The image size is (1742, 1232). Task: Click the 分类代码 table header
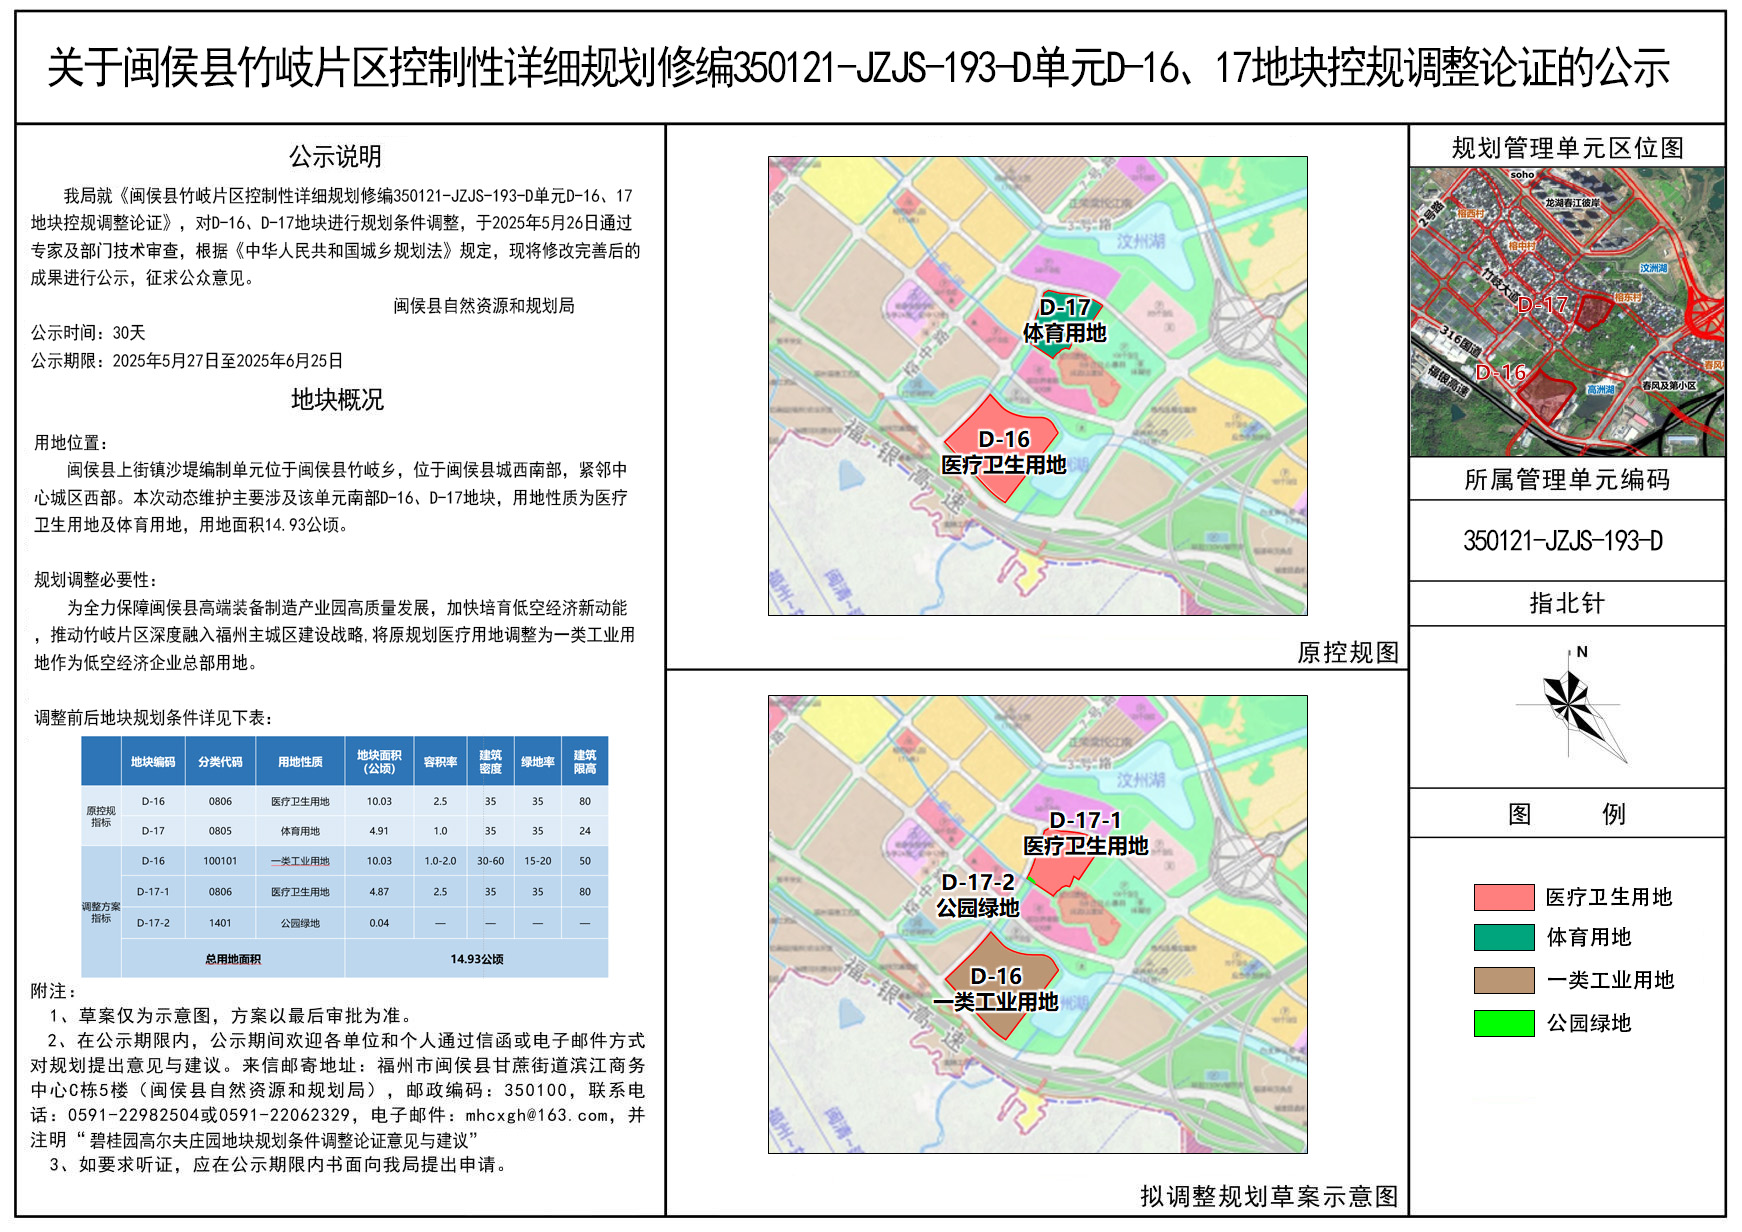pyautogui.click(x=220, y=762)
